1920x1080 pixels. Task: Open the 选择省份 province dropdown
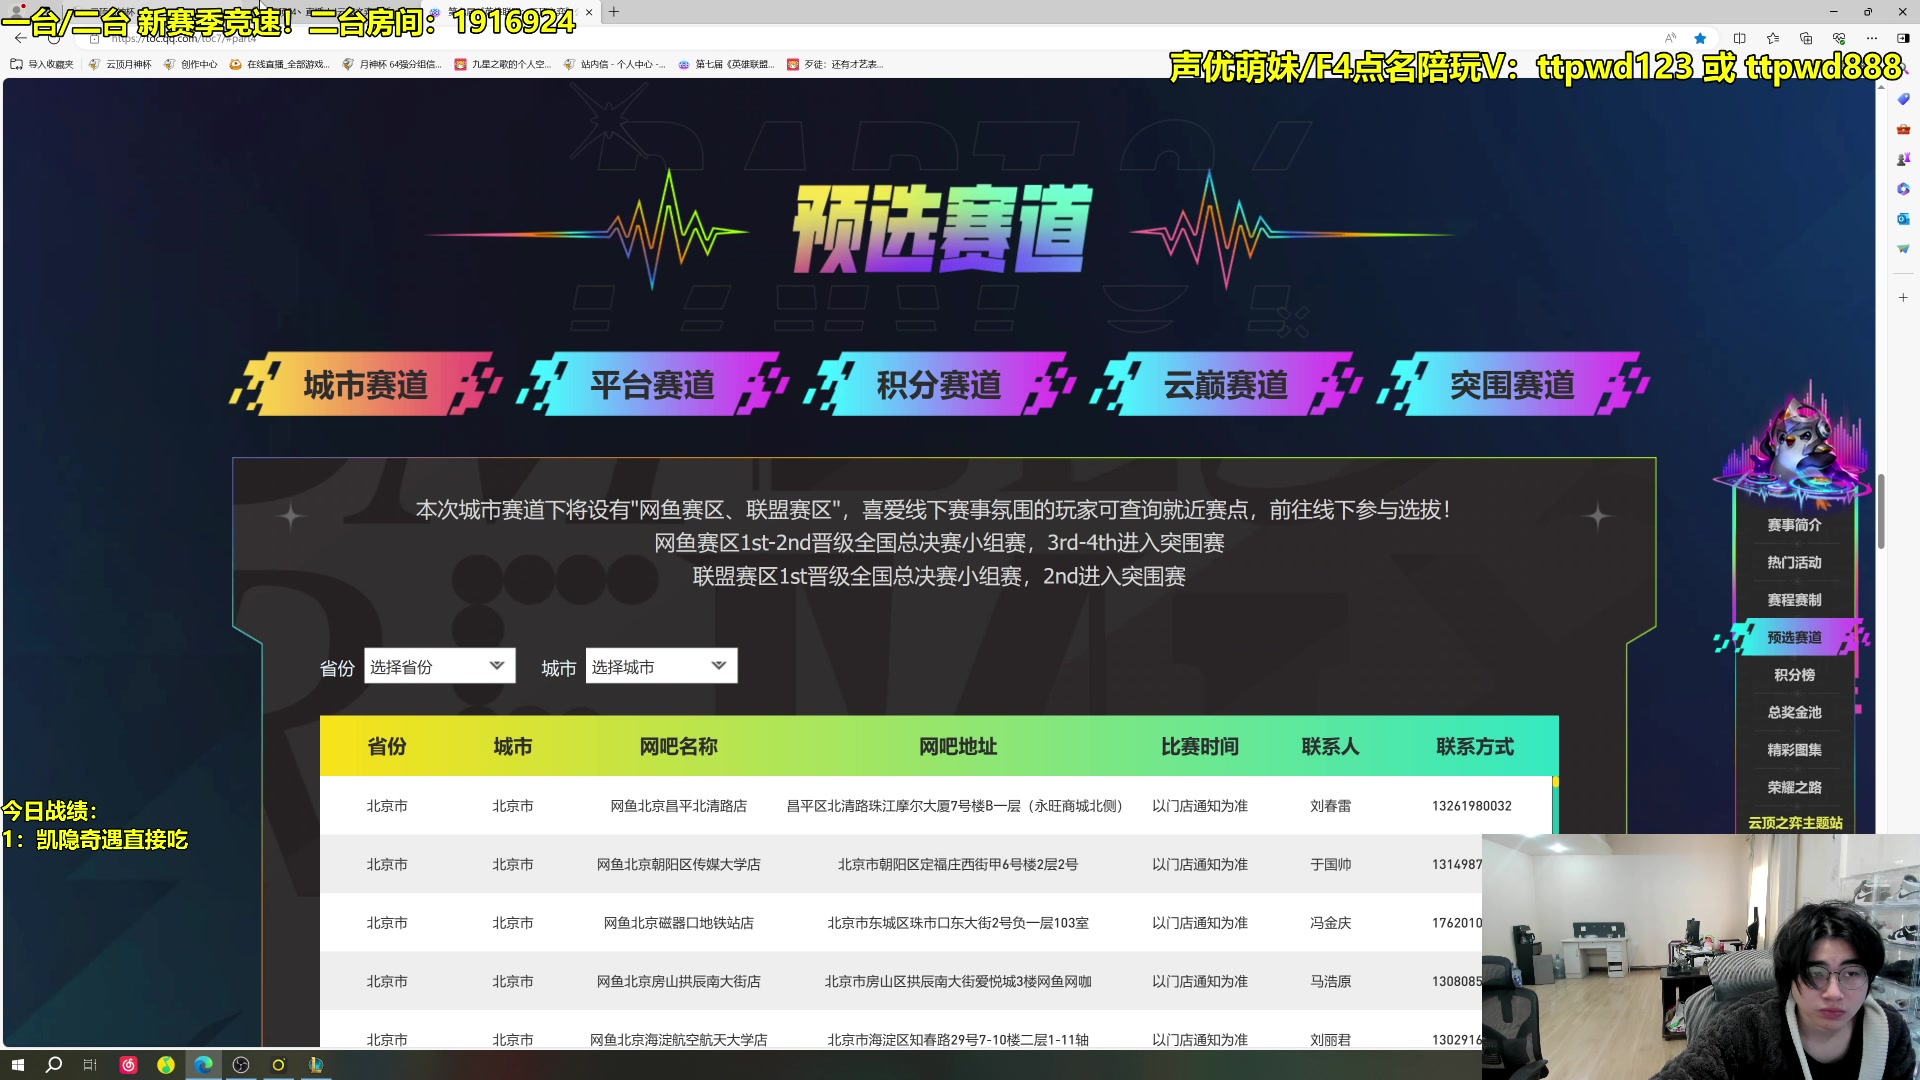pyautogui.click(x=438, y=665)
